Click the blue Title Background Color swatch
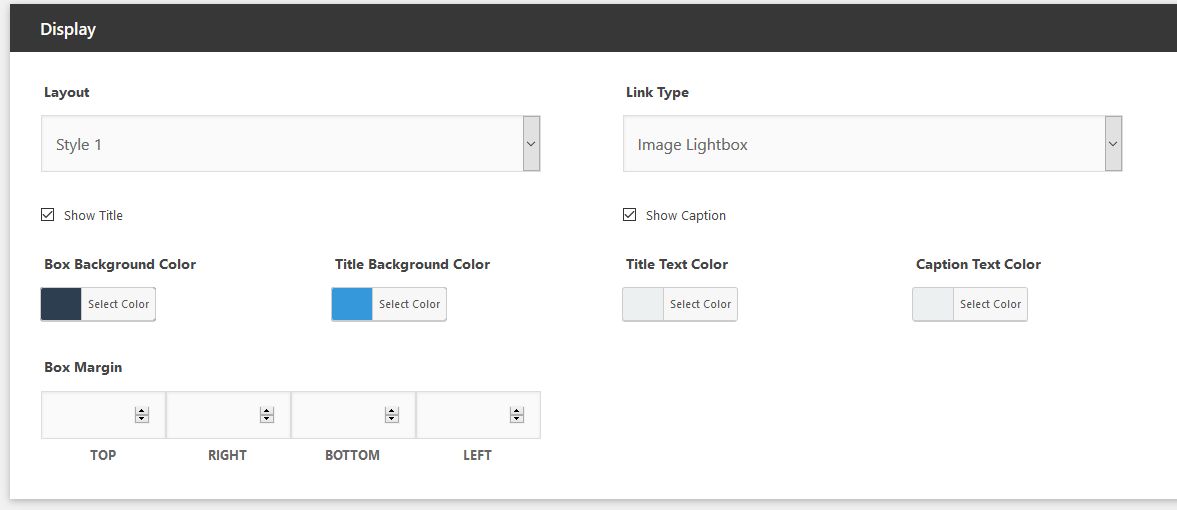 [x=352, y=304]
